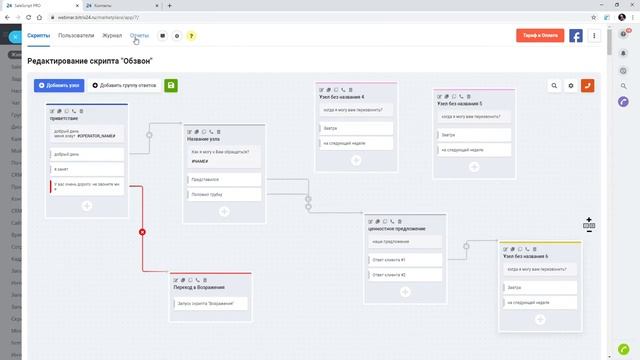Save the script with the green floppy icon
This screenshot has width=640, height=360.
(171, 86)
